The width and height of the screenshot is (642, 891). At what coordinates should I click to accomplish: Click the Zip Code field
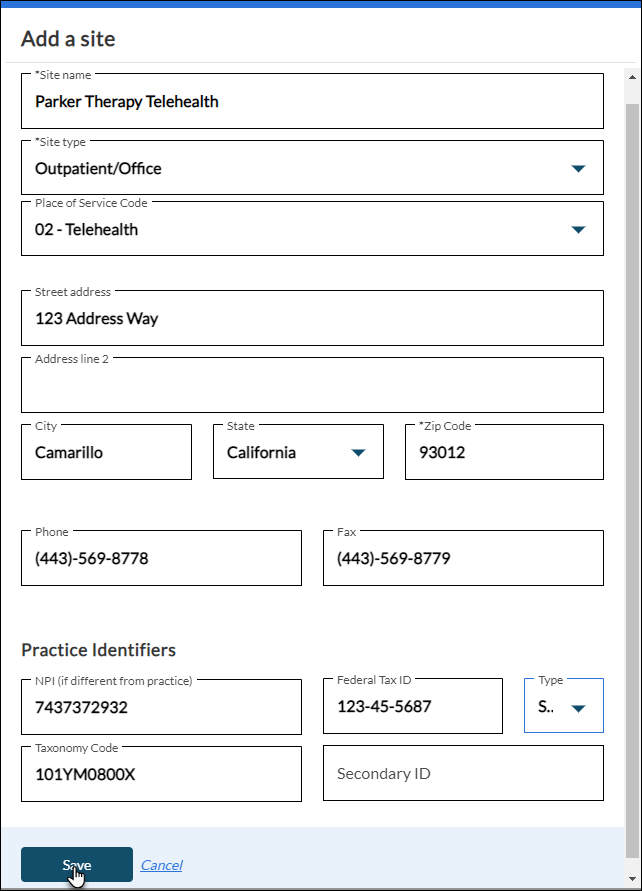tap(504, 453)
